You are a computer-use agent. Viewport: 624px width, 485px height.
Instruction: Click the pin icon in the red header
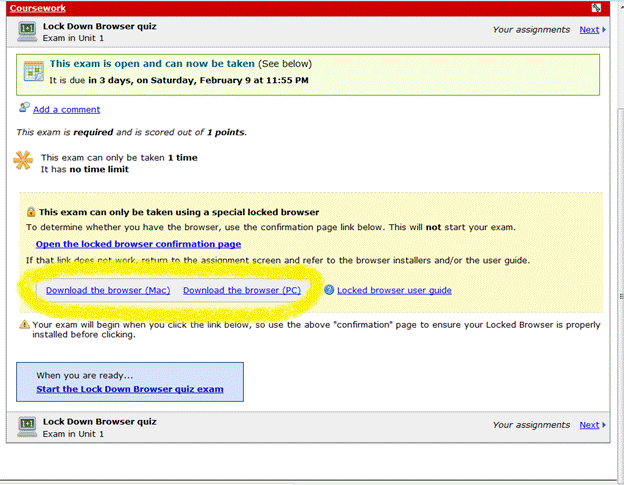pos(596,8)
